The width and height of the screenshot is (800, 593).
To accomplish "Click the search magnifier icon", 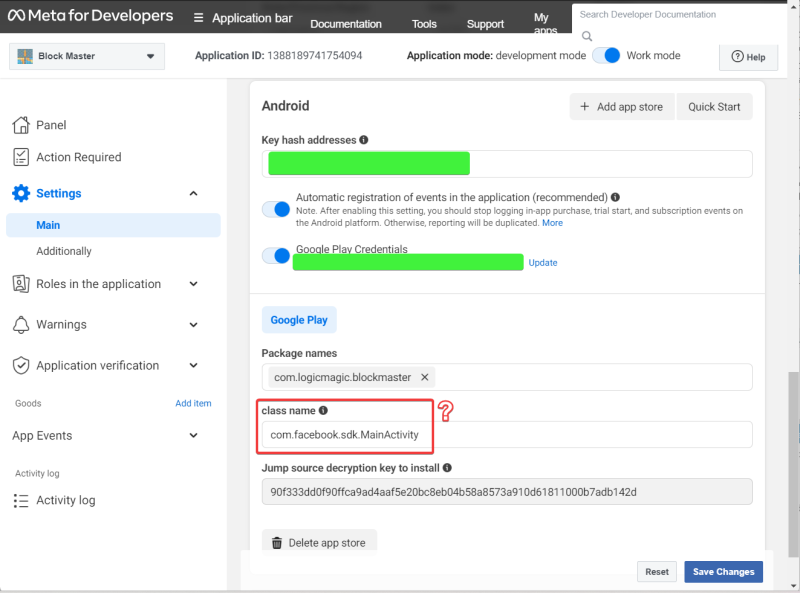I will coord(587,36).
